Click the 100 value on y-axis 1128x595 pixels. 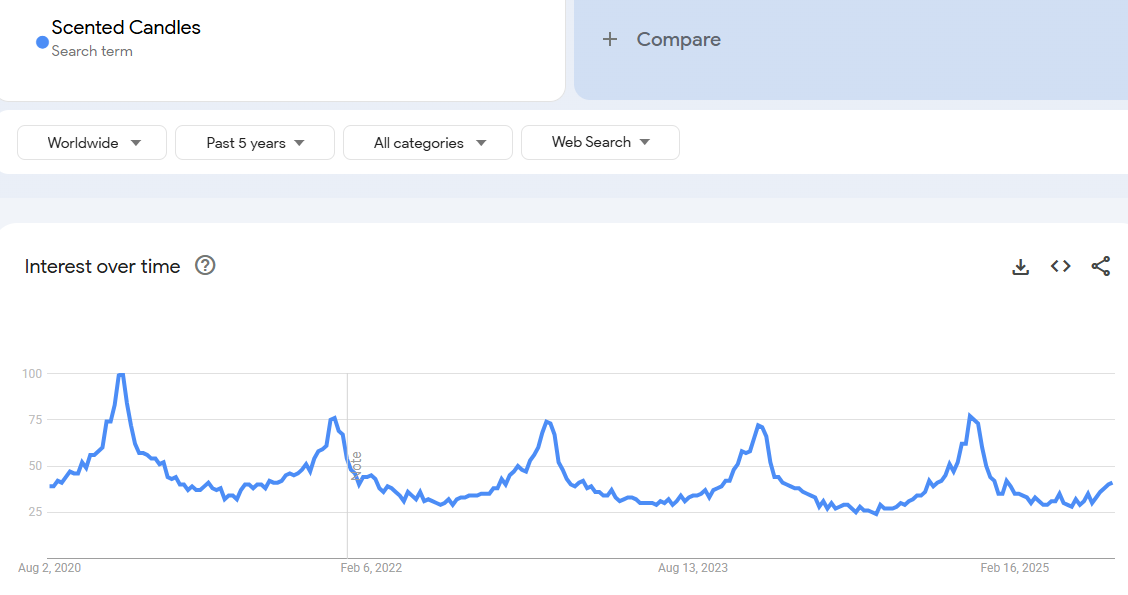pyautogui.click(x=32, y=374)
